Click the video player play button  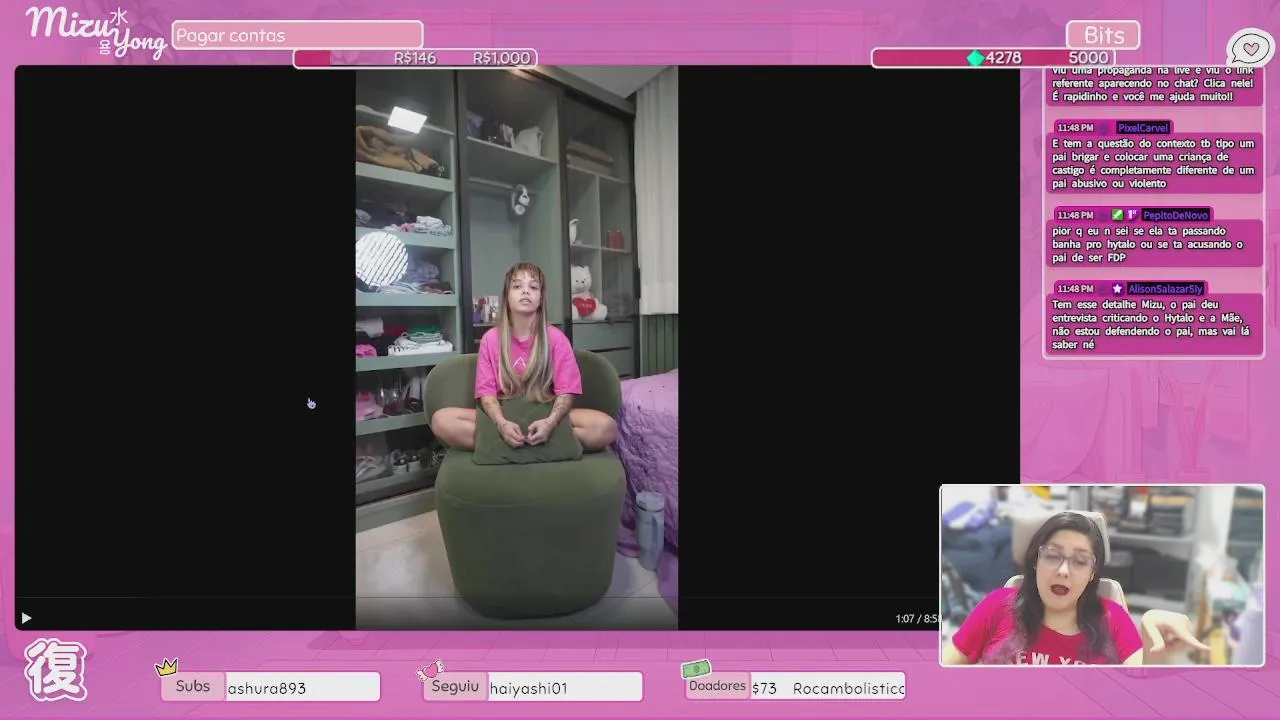point(26,619)
